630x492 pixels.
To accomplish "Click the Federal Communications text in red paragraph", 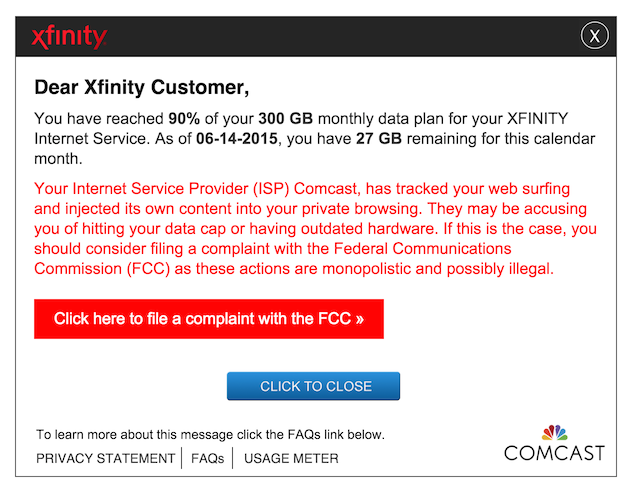I will tap(422, 249).
